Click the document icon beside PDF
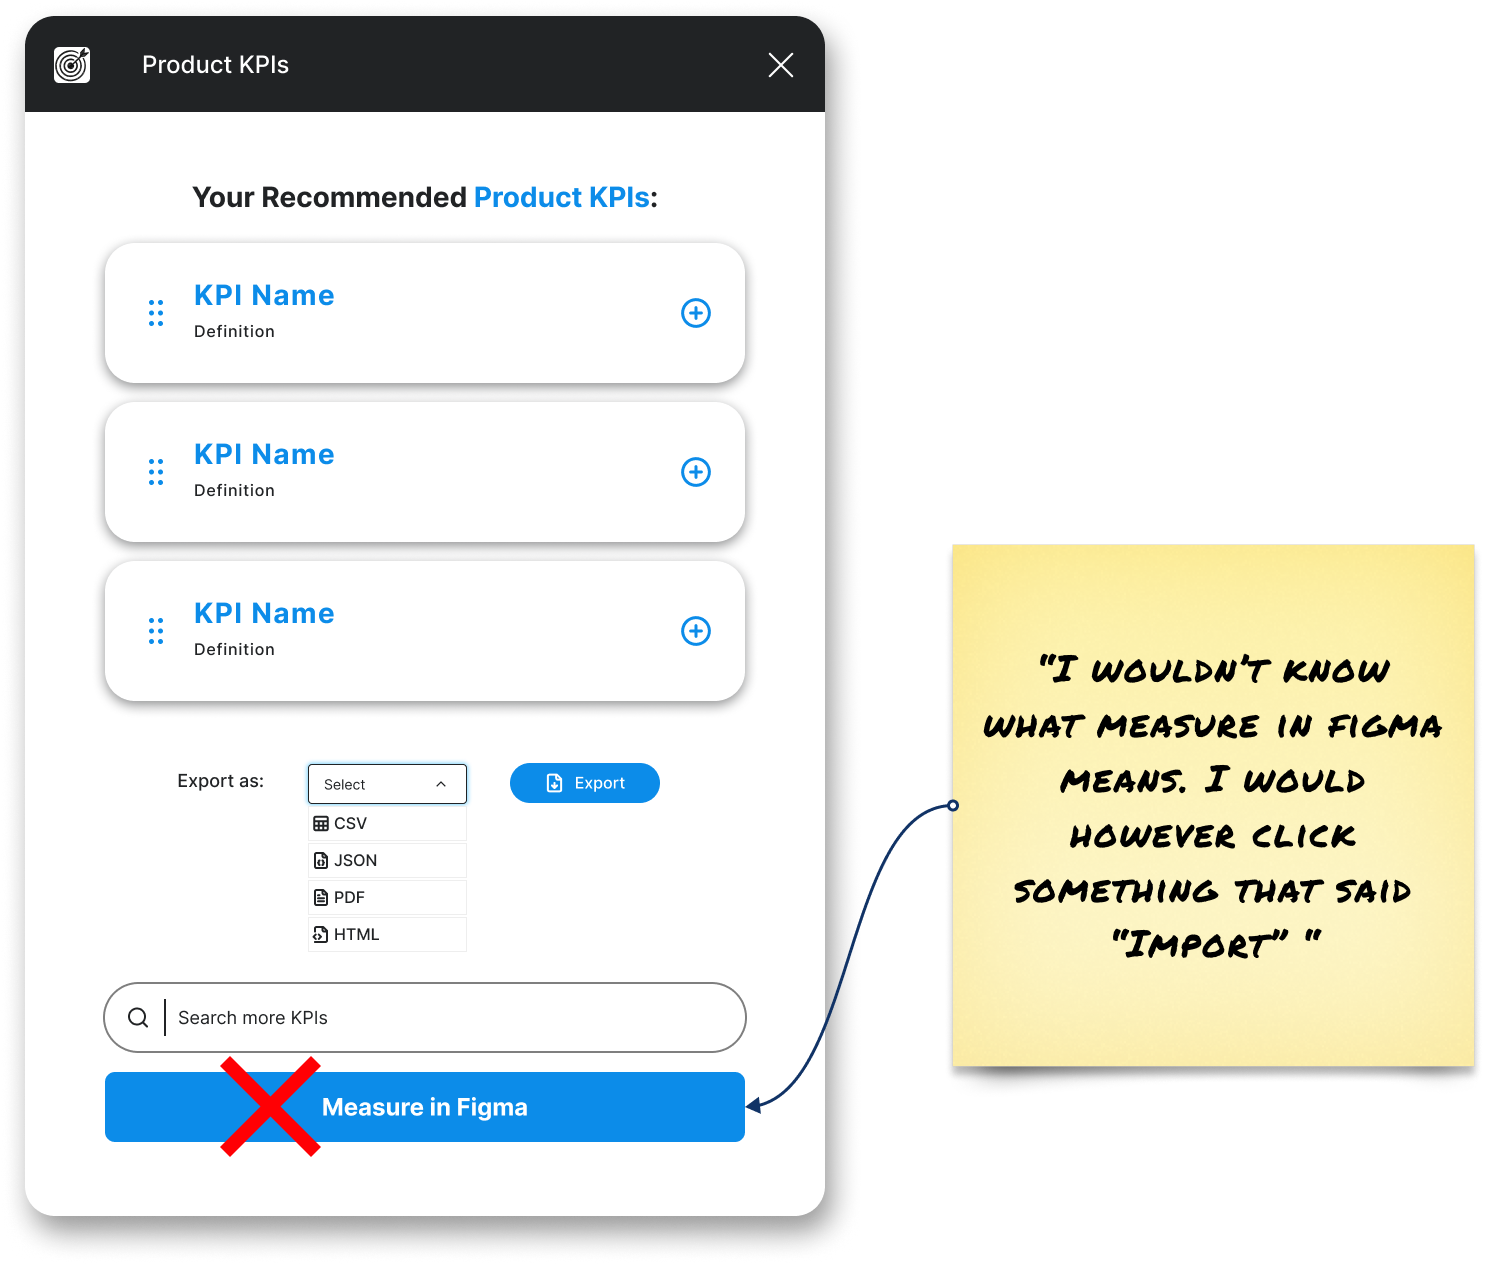Viewport: 1485px width, 1264px height. (321, 897)
